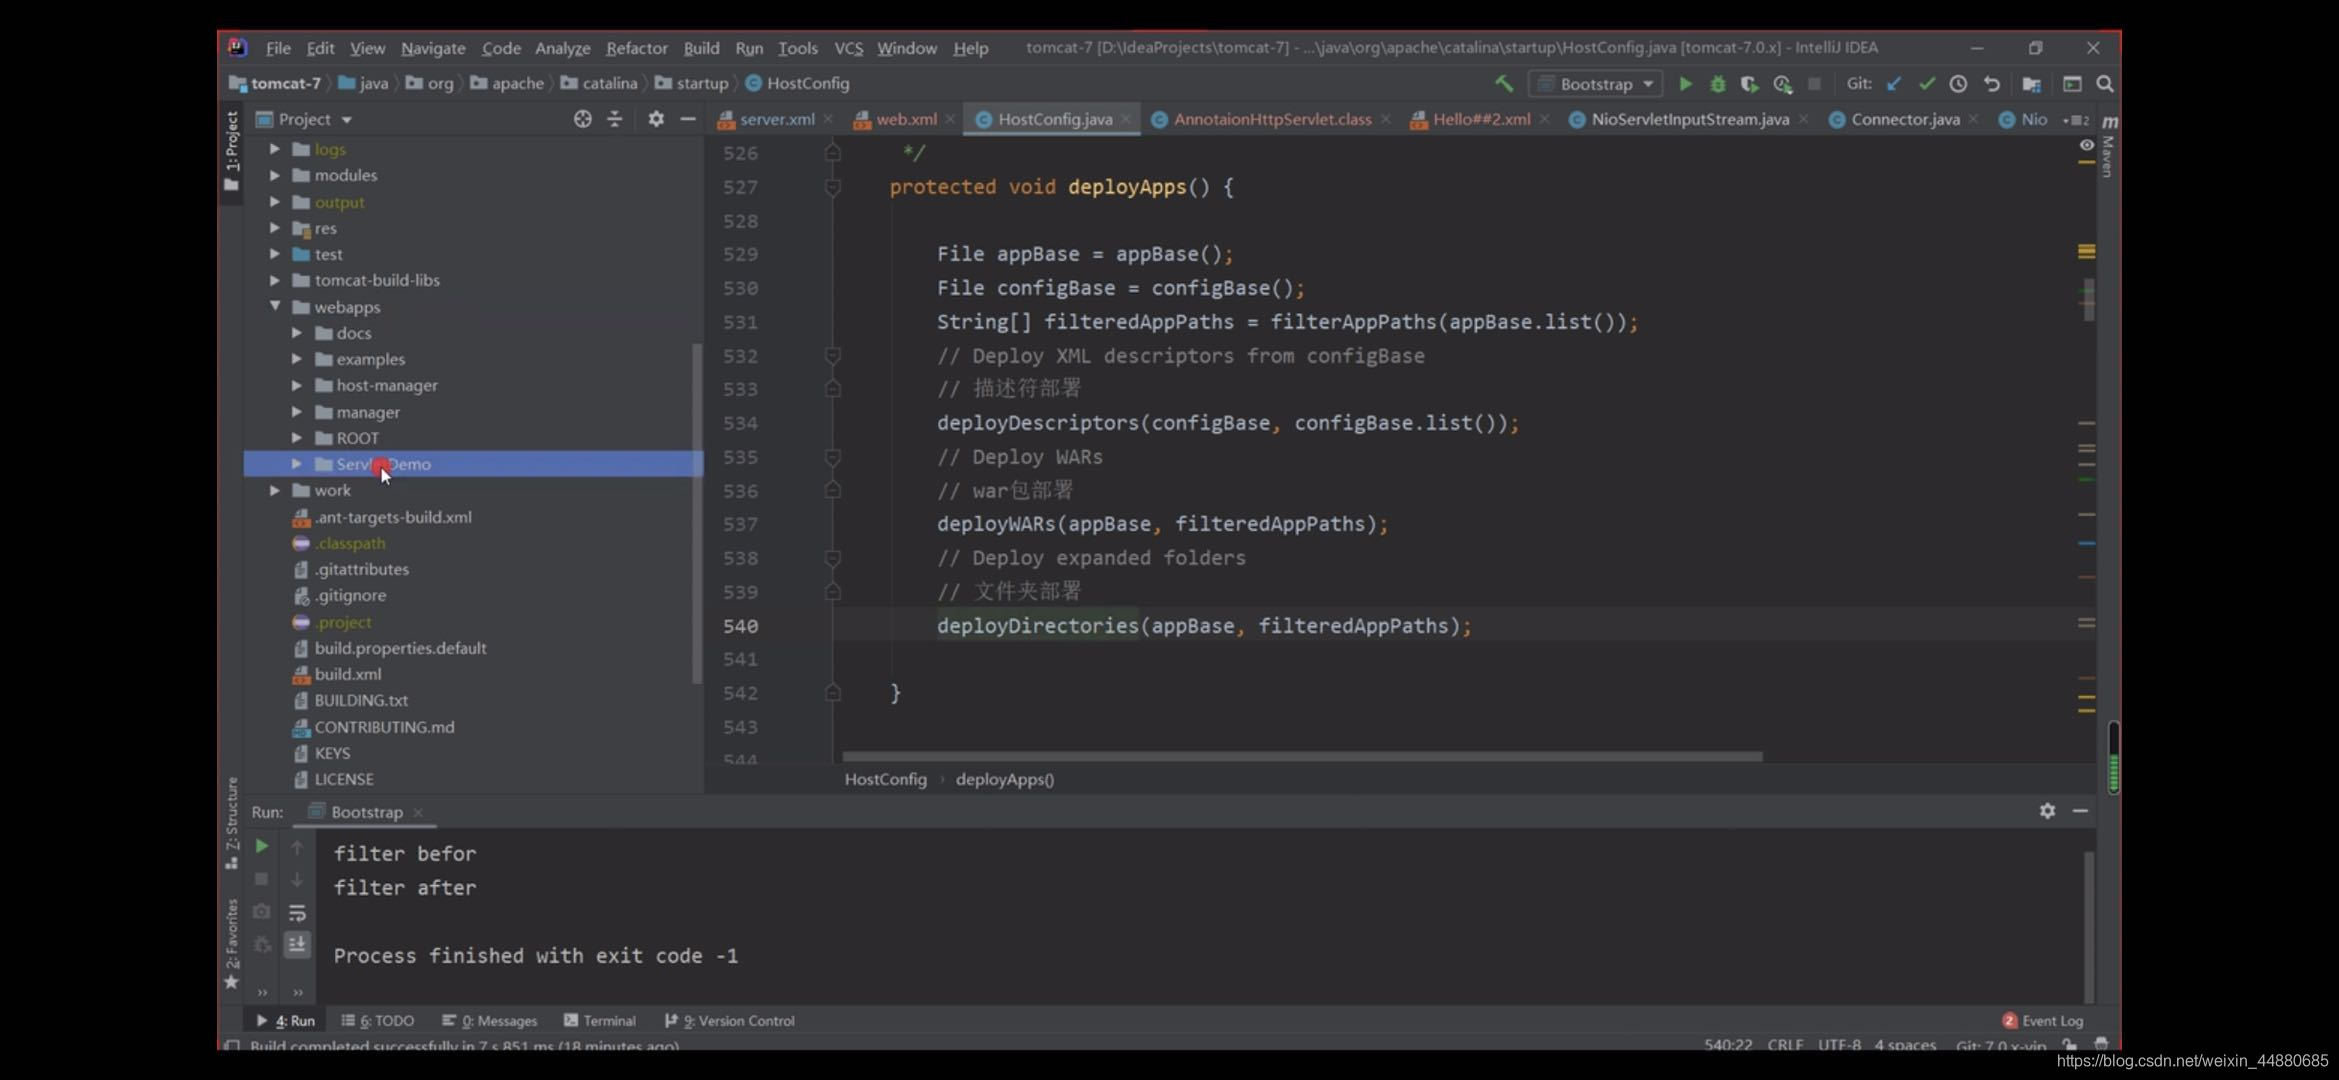This screenshot has height=1080, width=2339.
Task: Click the profiler run icon
Action: 1782,84
